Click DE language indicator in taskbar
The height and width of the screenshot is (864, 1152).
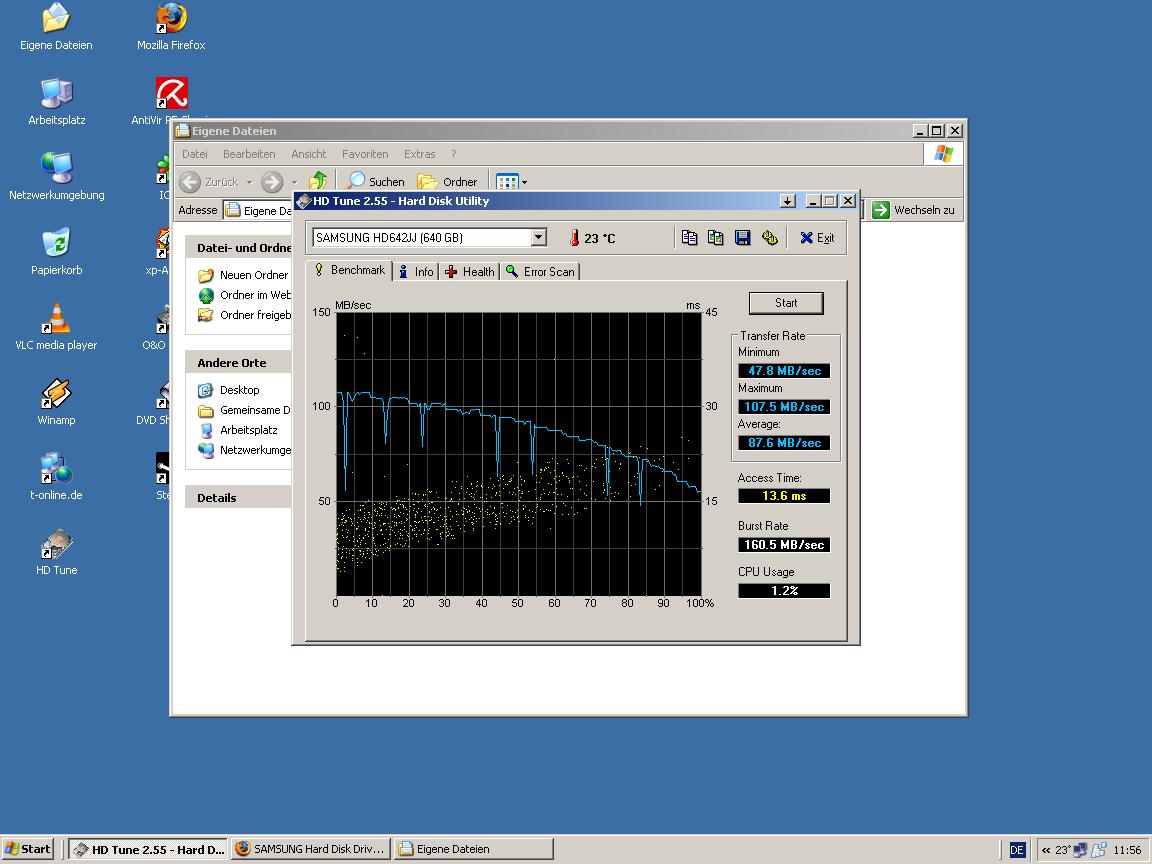[1017, 850]
